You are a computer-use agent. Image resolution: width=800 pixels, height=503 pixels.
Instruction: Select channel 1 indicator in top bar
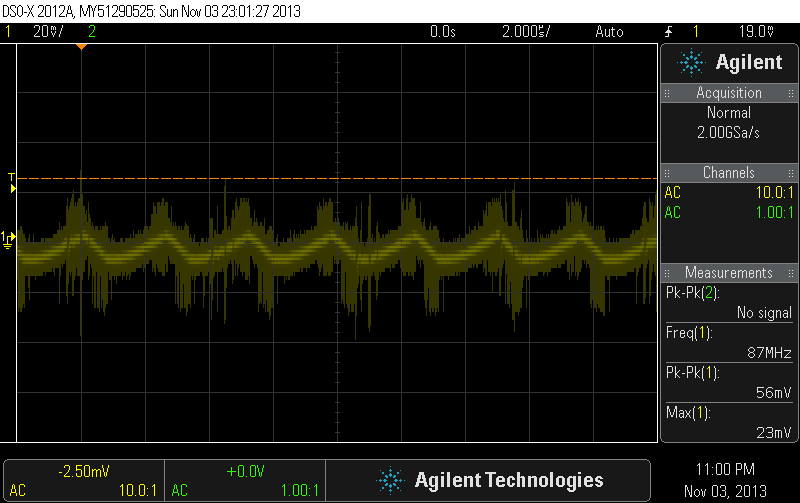tap(8, 32)
